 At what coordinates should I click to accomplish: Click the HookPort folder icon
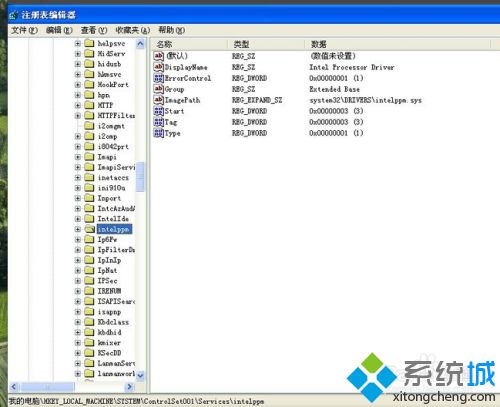[x=89, y=85]
